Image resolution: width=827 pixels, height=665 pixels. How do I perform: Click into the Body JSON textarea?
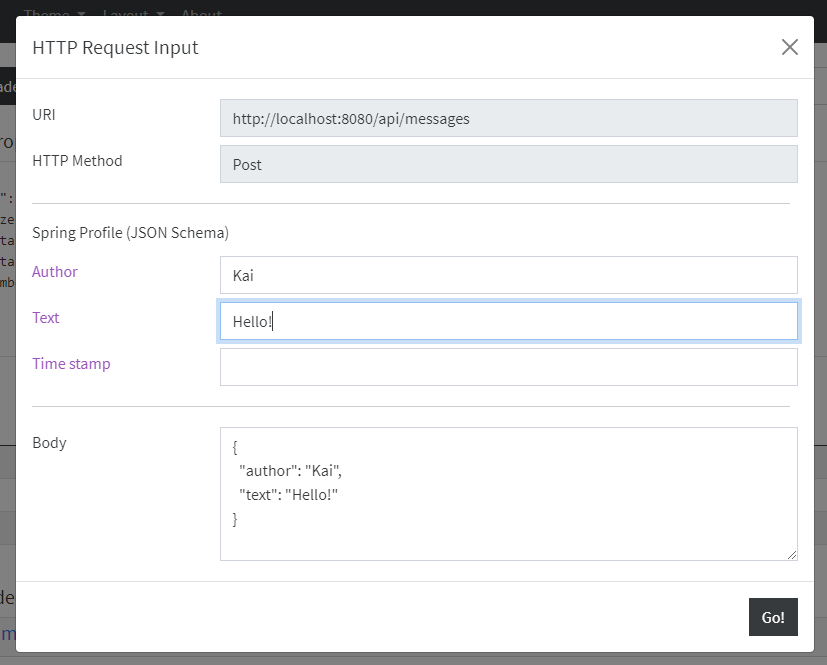tap(508, 494)
